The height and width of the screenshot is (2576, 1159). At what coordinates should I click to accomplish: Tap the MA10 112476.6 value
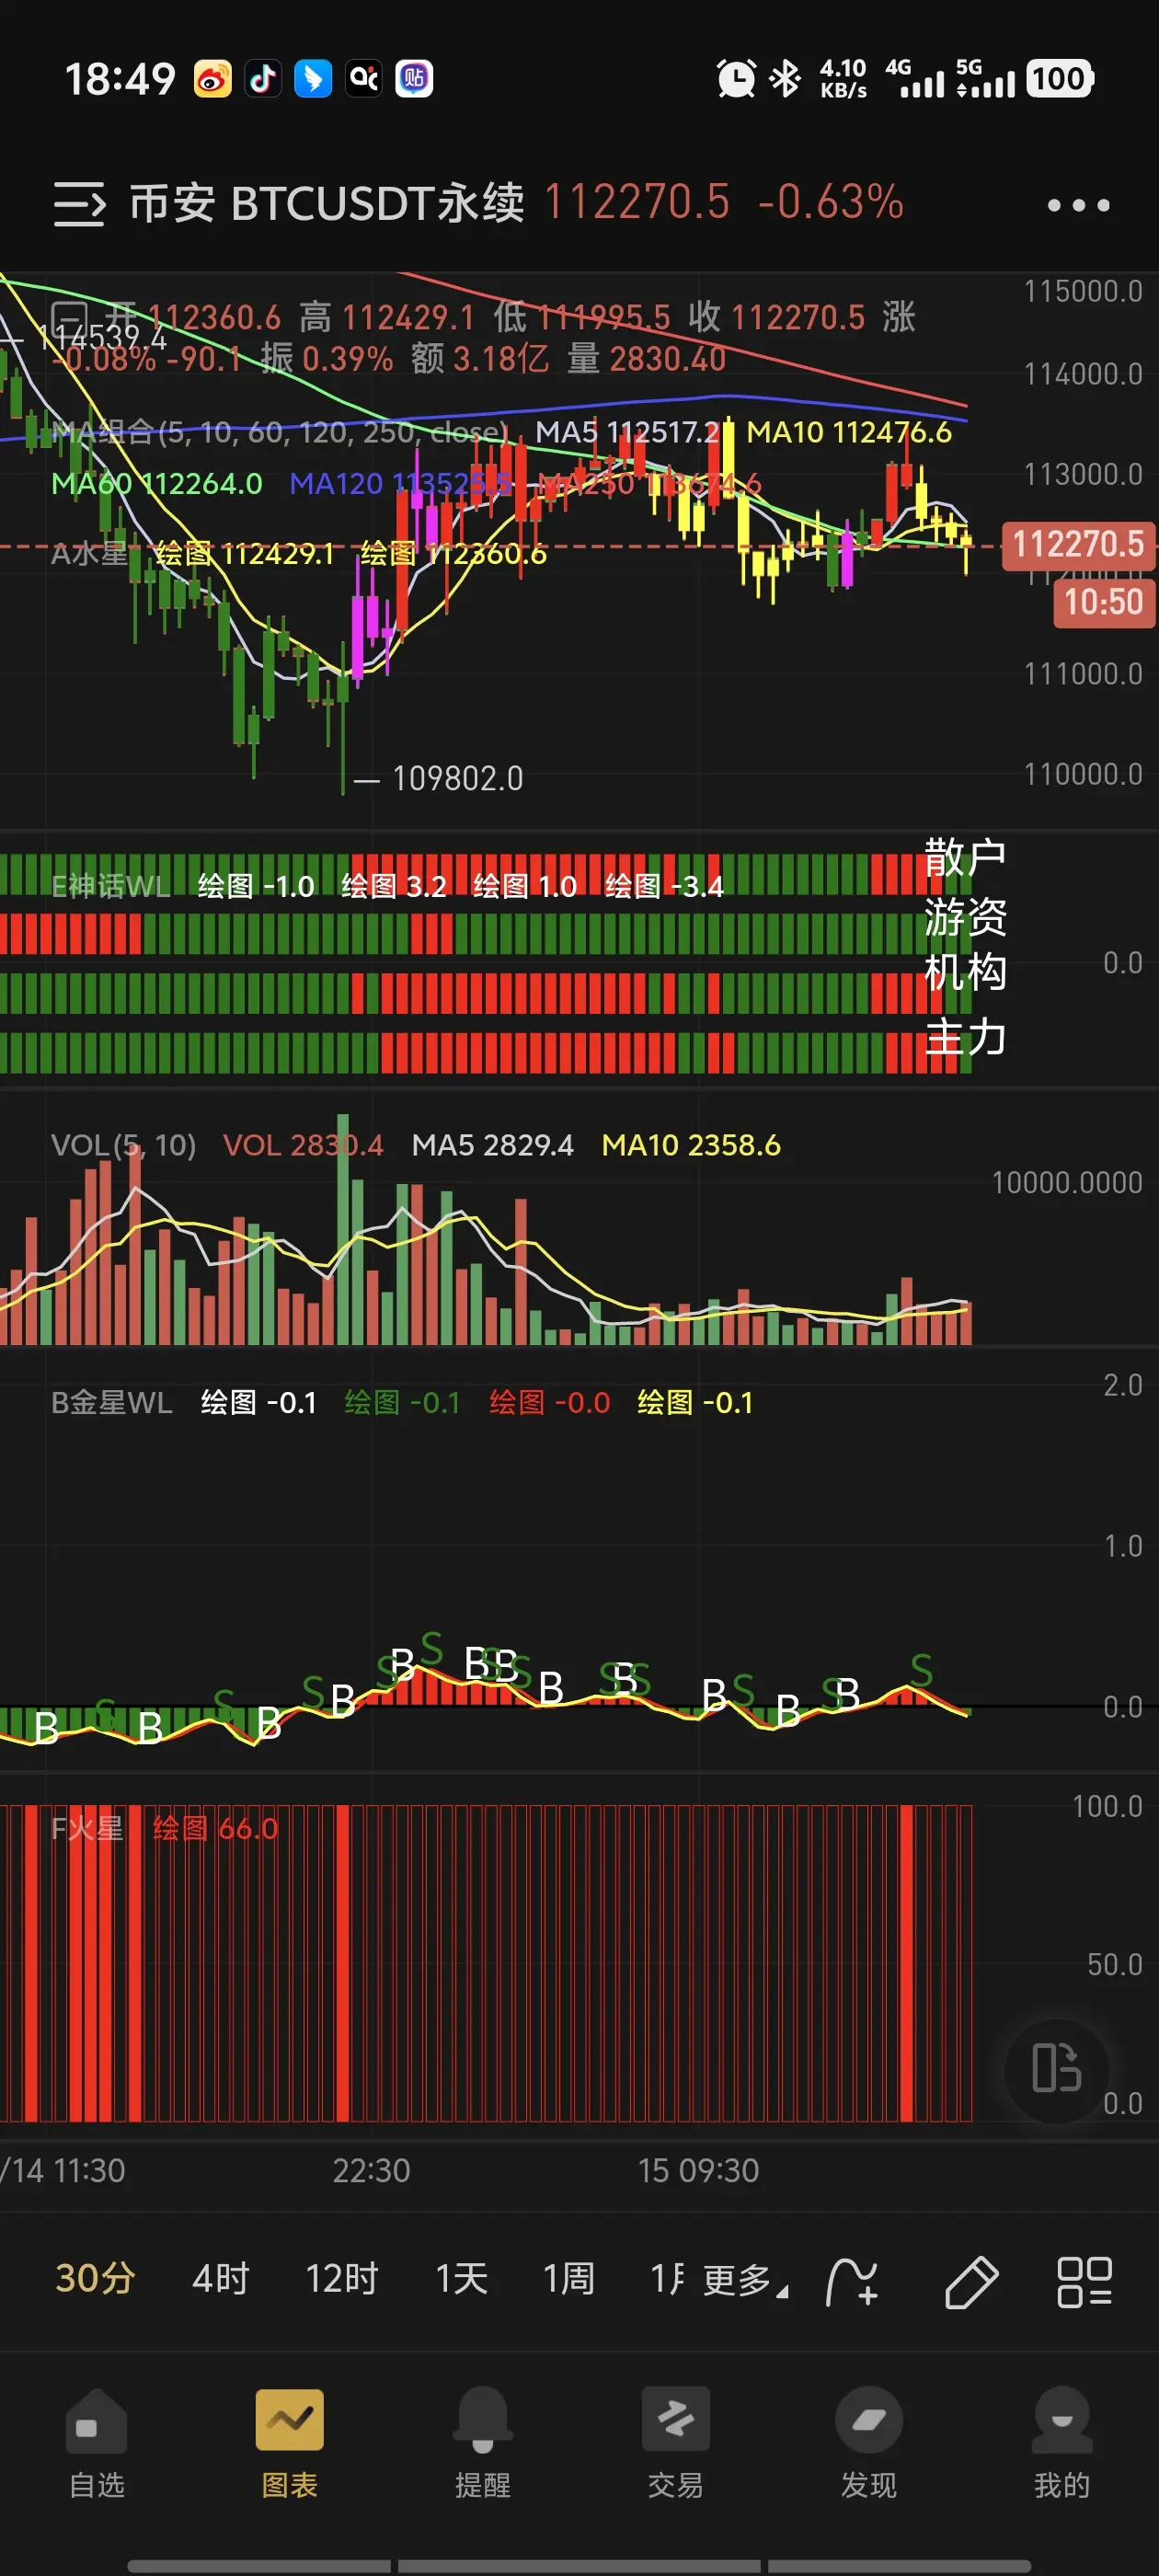[x=849, y=432]
